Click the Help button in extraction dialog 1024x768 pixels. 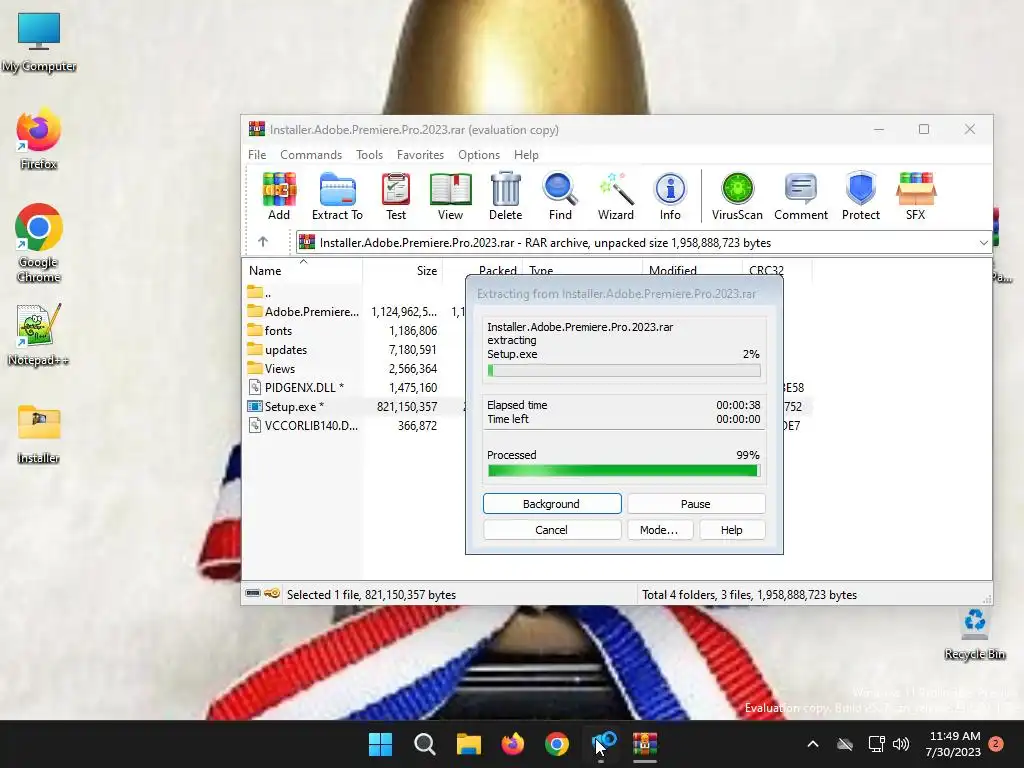tap(731, 530)
